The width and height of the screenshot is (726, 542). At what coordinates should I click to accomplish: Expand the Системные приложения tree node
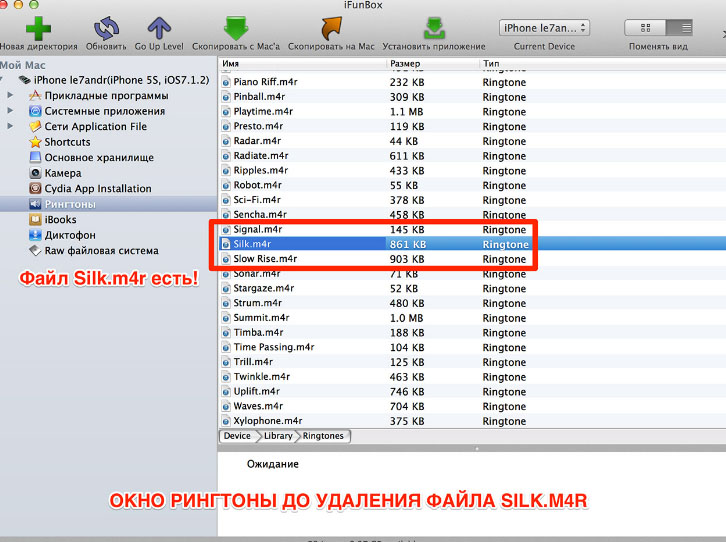pyautogui.click(x=11, y=111)
